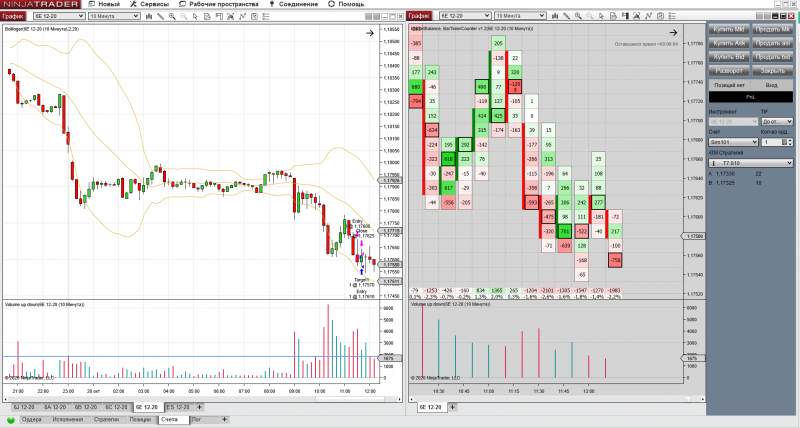
Task: Open data series icon in left chart
Action: tap(207, 16)
